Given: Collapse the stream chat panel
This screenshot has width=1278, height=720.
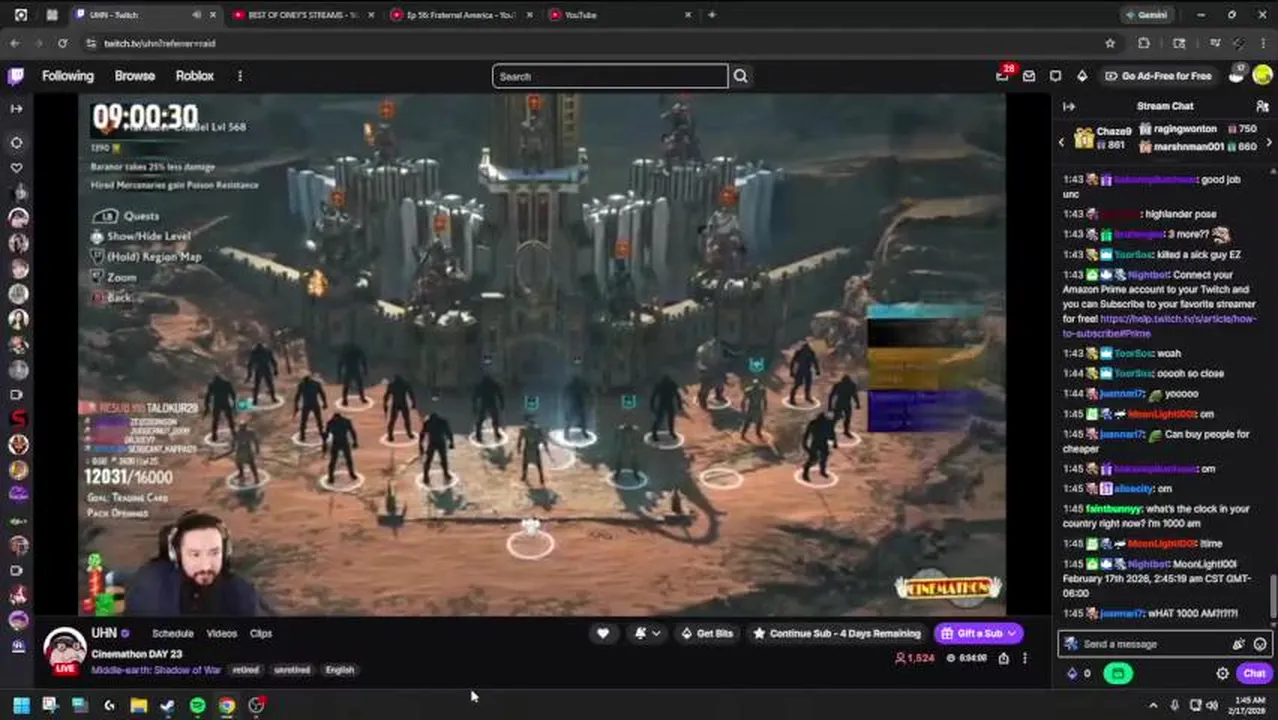Looking at the screenshot, I should (x=1069, y=106).
